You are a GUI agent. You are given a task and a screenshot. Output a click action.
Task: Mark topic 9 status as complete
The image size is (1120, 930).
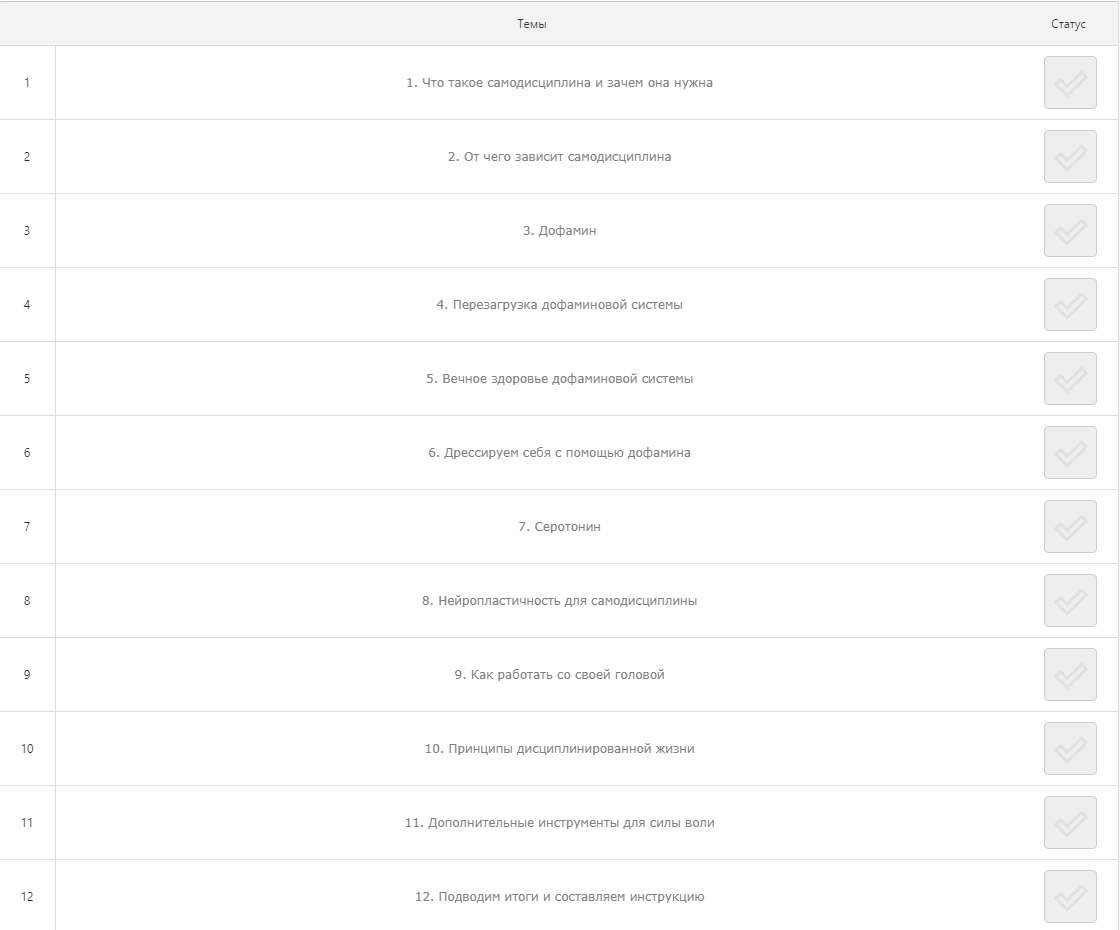point(1070,675)
